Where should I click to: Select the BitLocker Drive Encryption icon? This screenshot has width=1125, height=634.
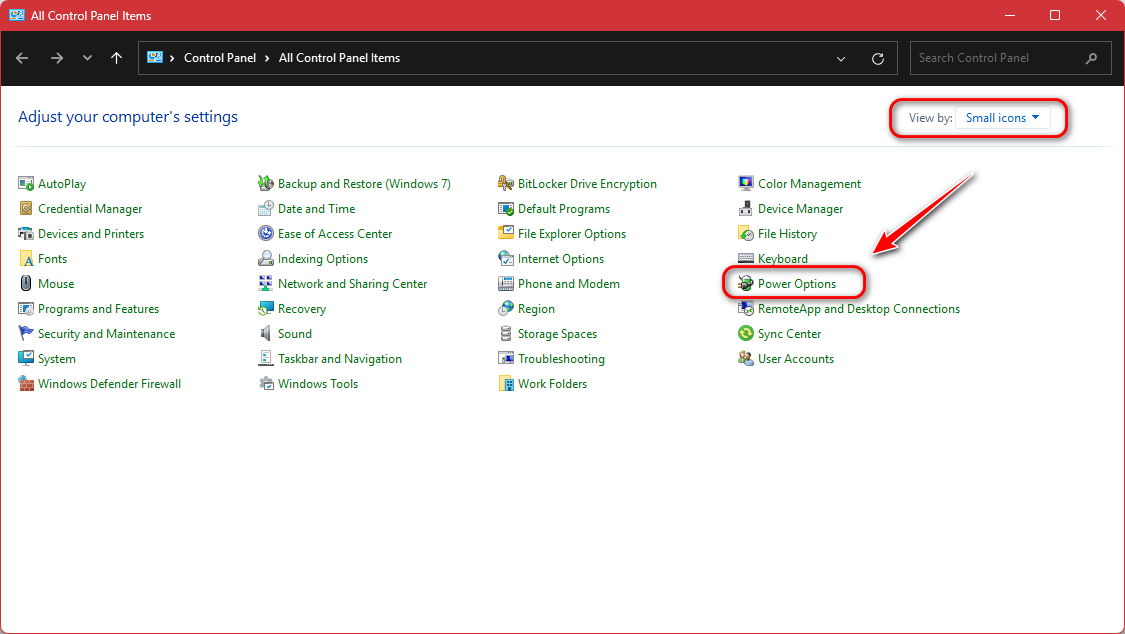(506, 184)
